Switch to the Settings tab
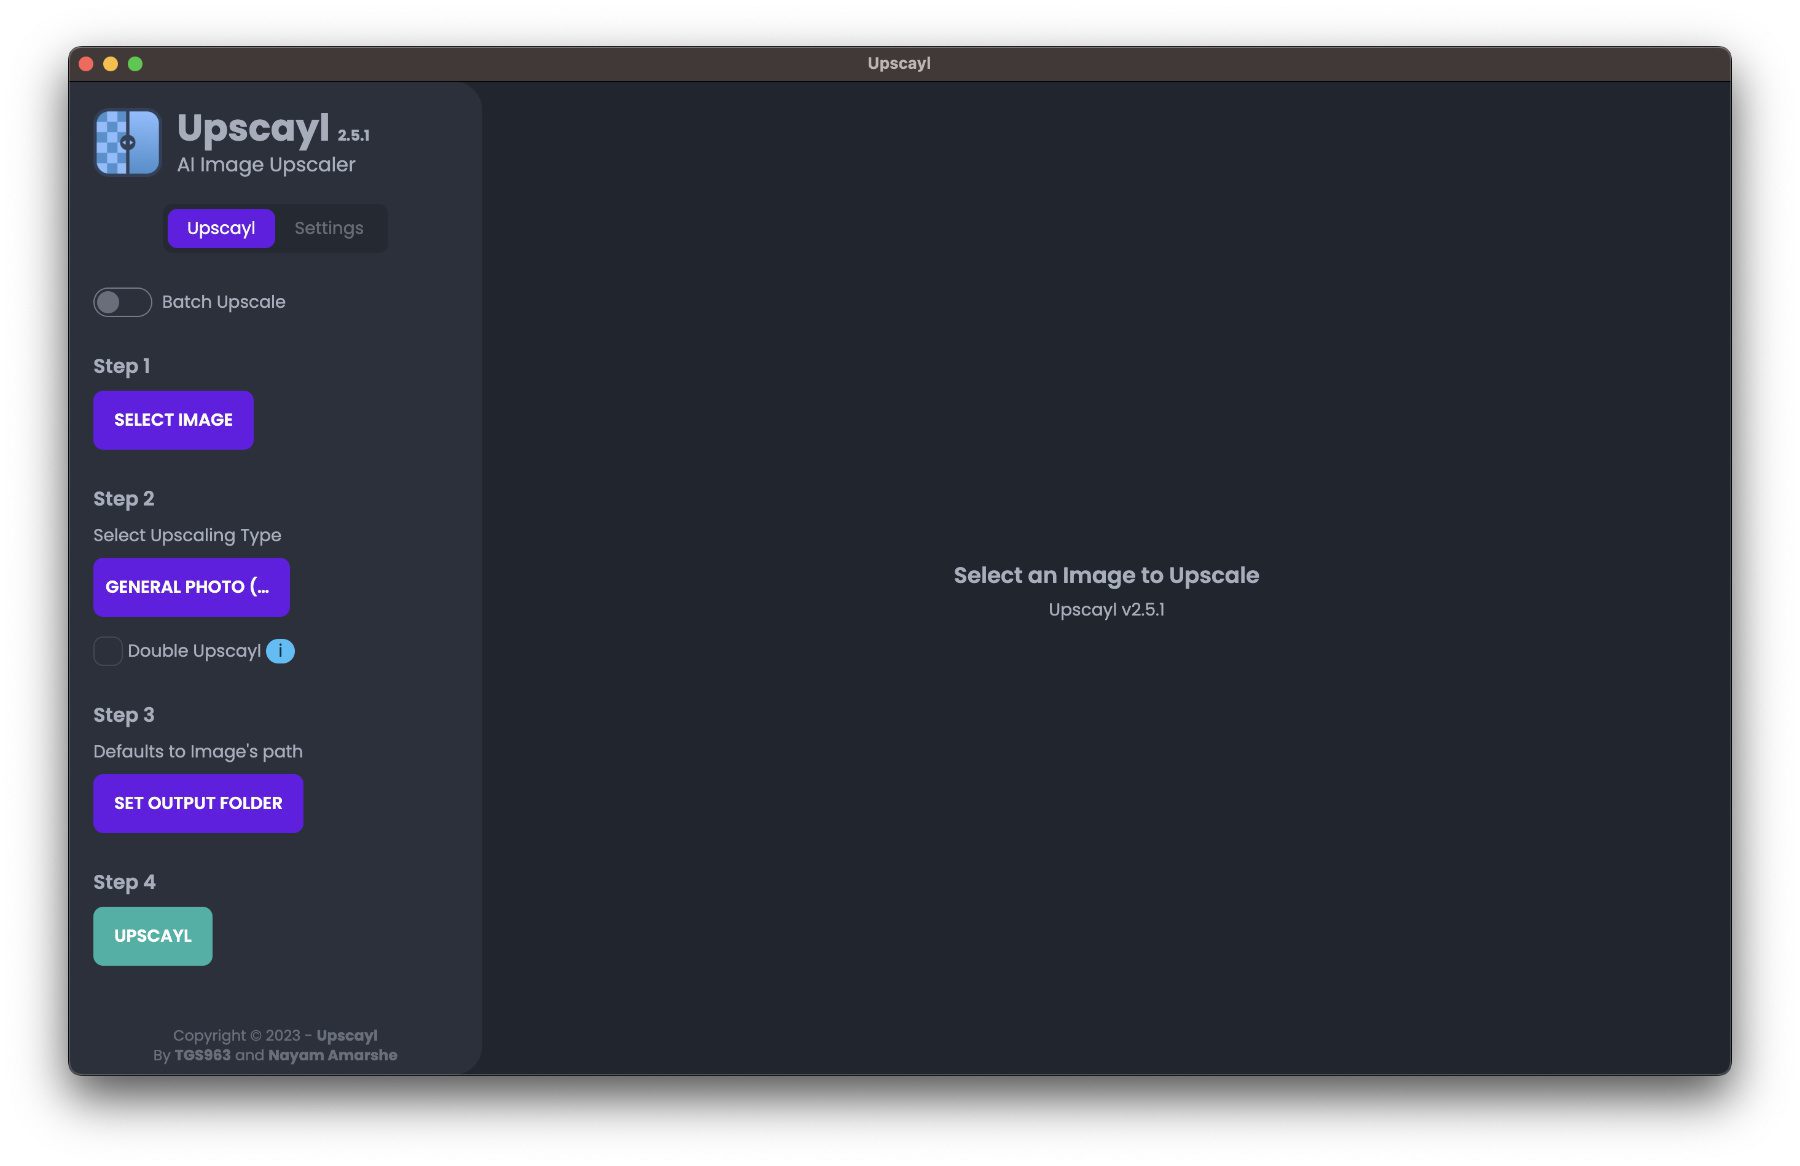 pyautogui.click(x=328, y=228)
